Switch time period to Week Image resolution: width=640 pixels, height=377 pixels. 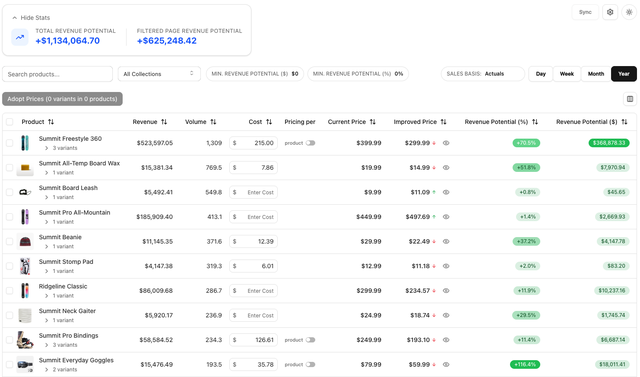pos(567,74)
